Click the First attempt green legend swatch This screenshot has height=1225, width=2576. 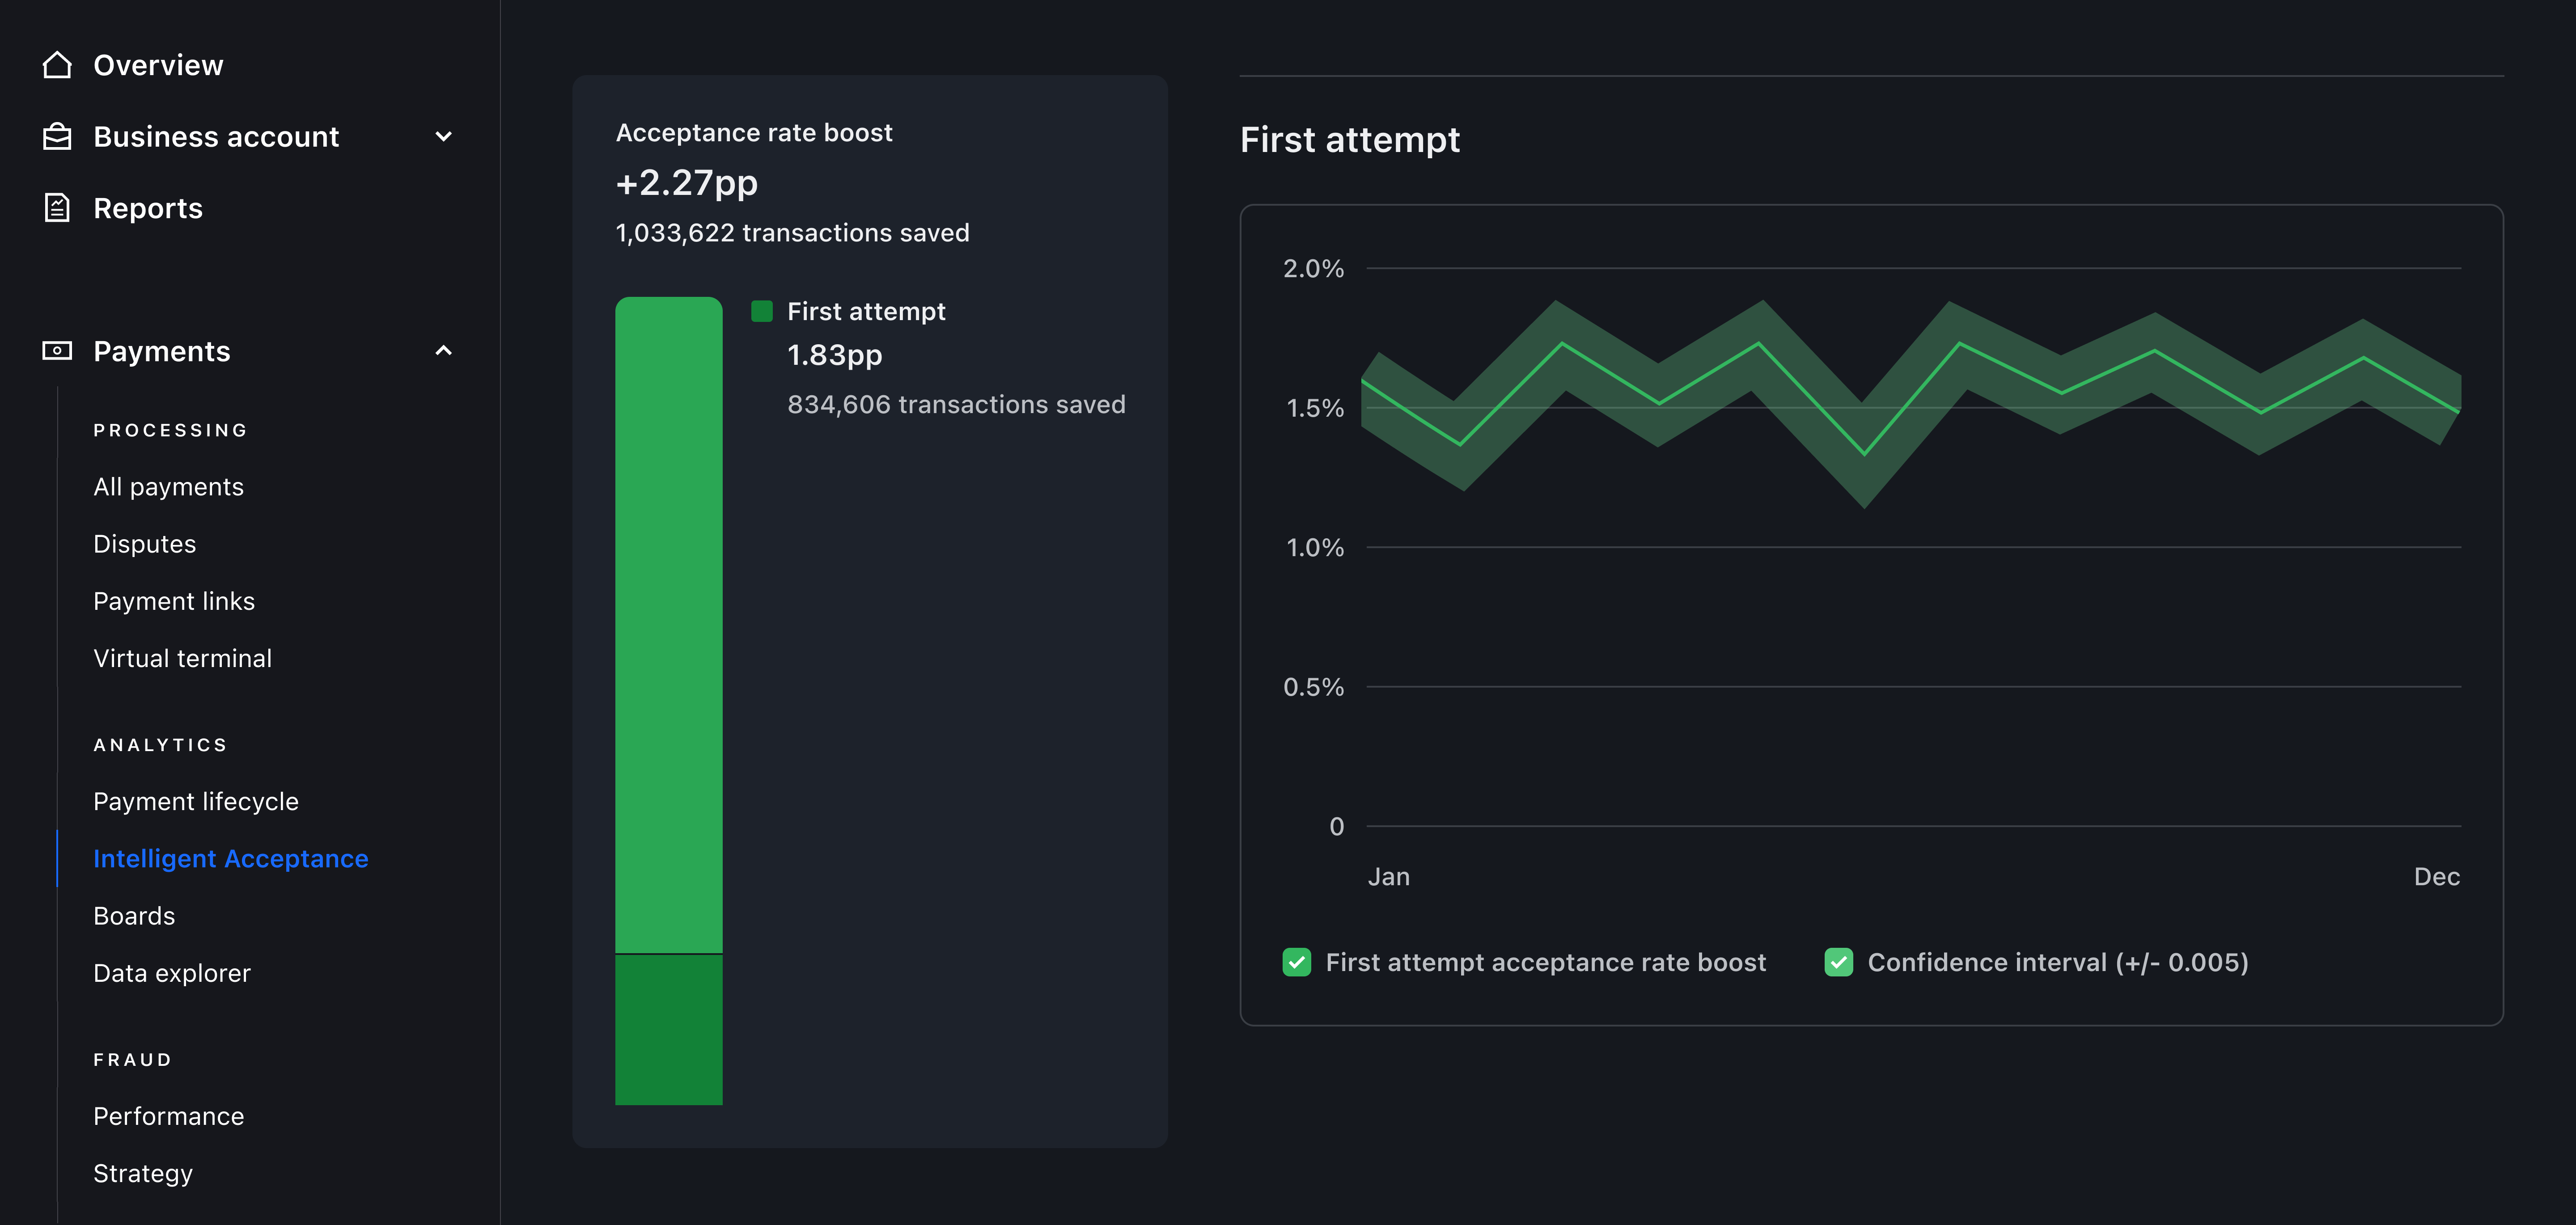762,311
